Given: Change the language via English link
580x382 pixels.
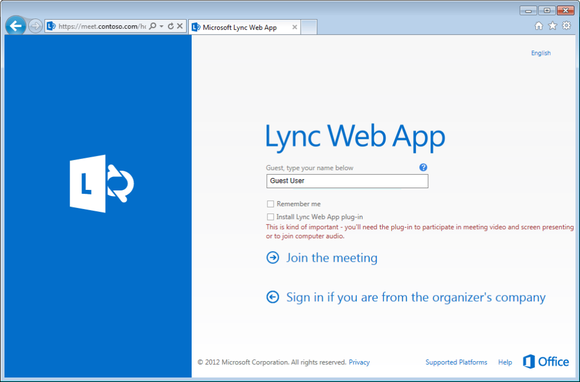Looking at the screenshot, I should coord(541,53).
